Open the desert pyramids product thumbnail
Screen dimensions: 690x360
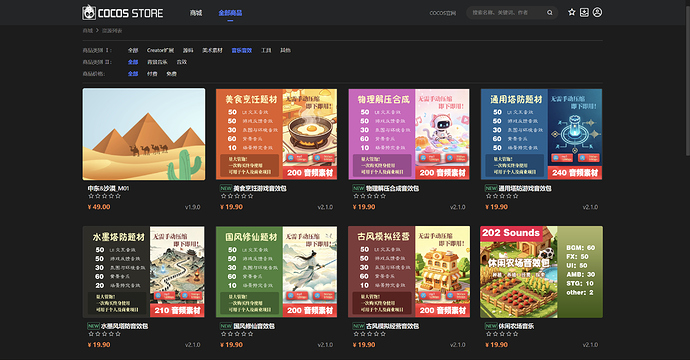click(x=144, y=134)
